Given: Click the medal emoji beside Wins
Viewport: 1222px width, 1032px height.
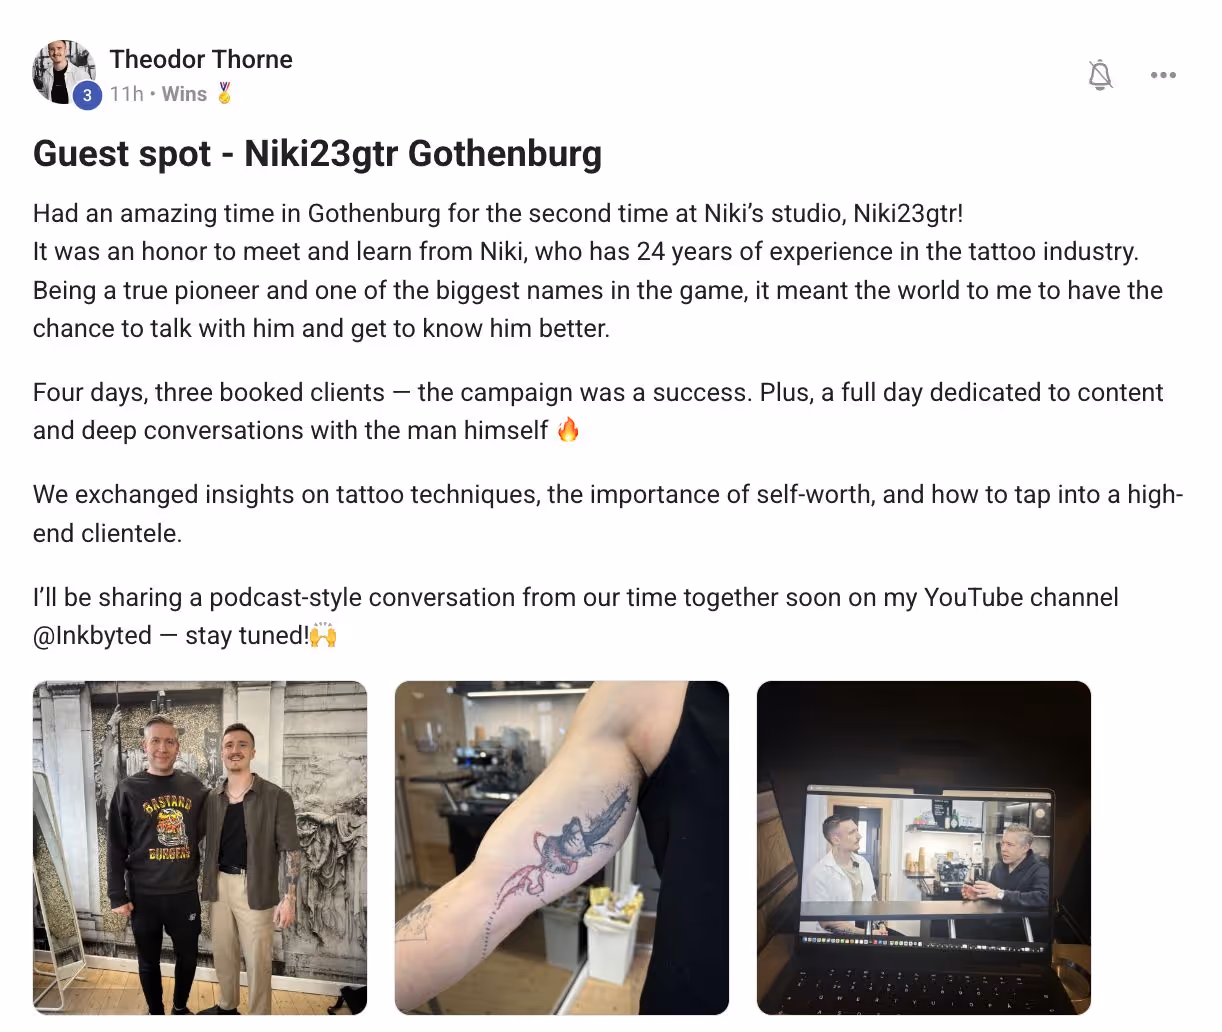Looking at the screenshot, I should point(224,93).
